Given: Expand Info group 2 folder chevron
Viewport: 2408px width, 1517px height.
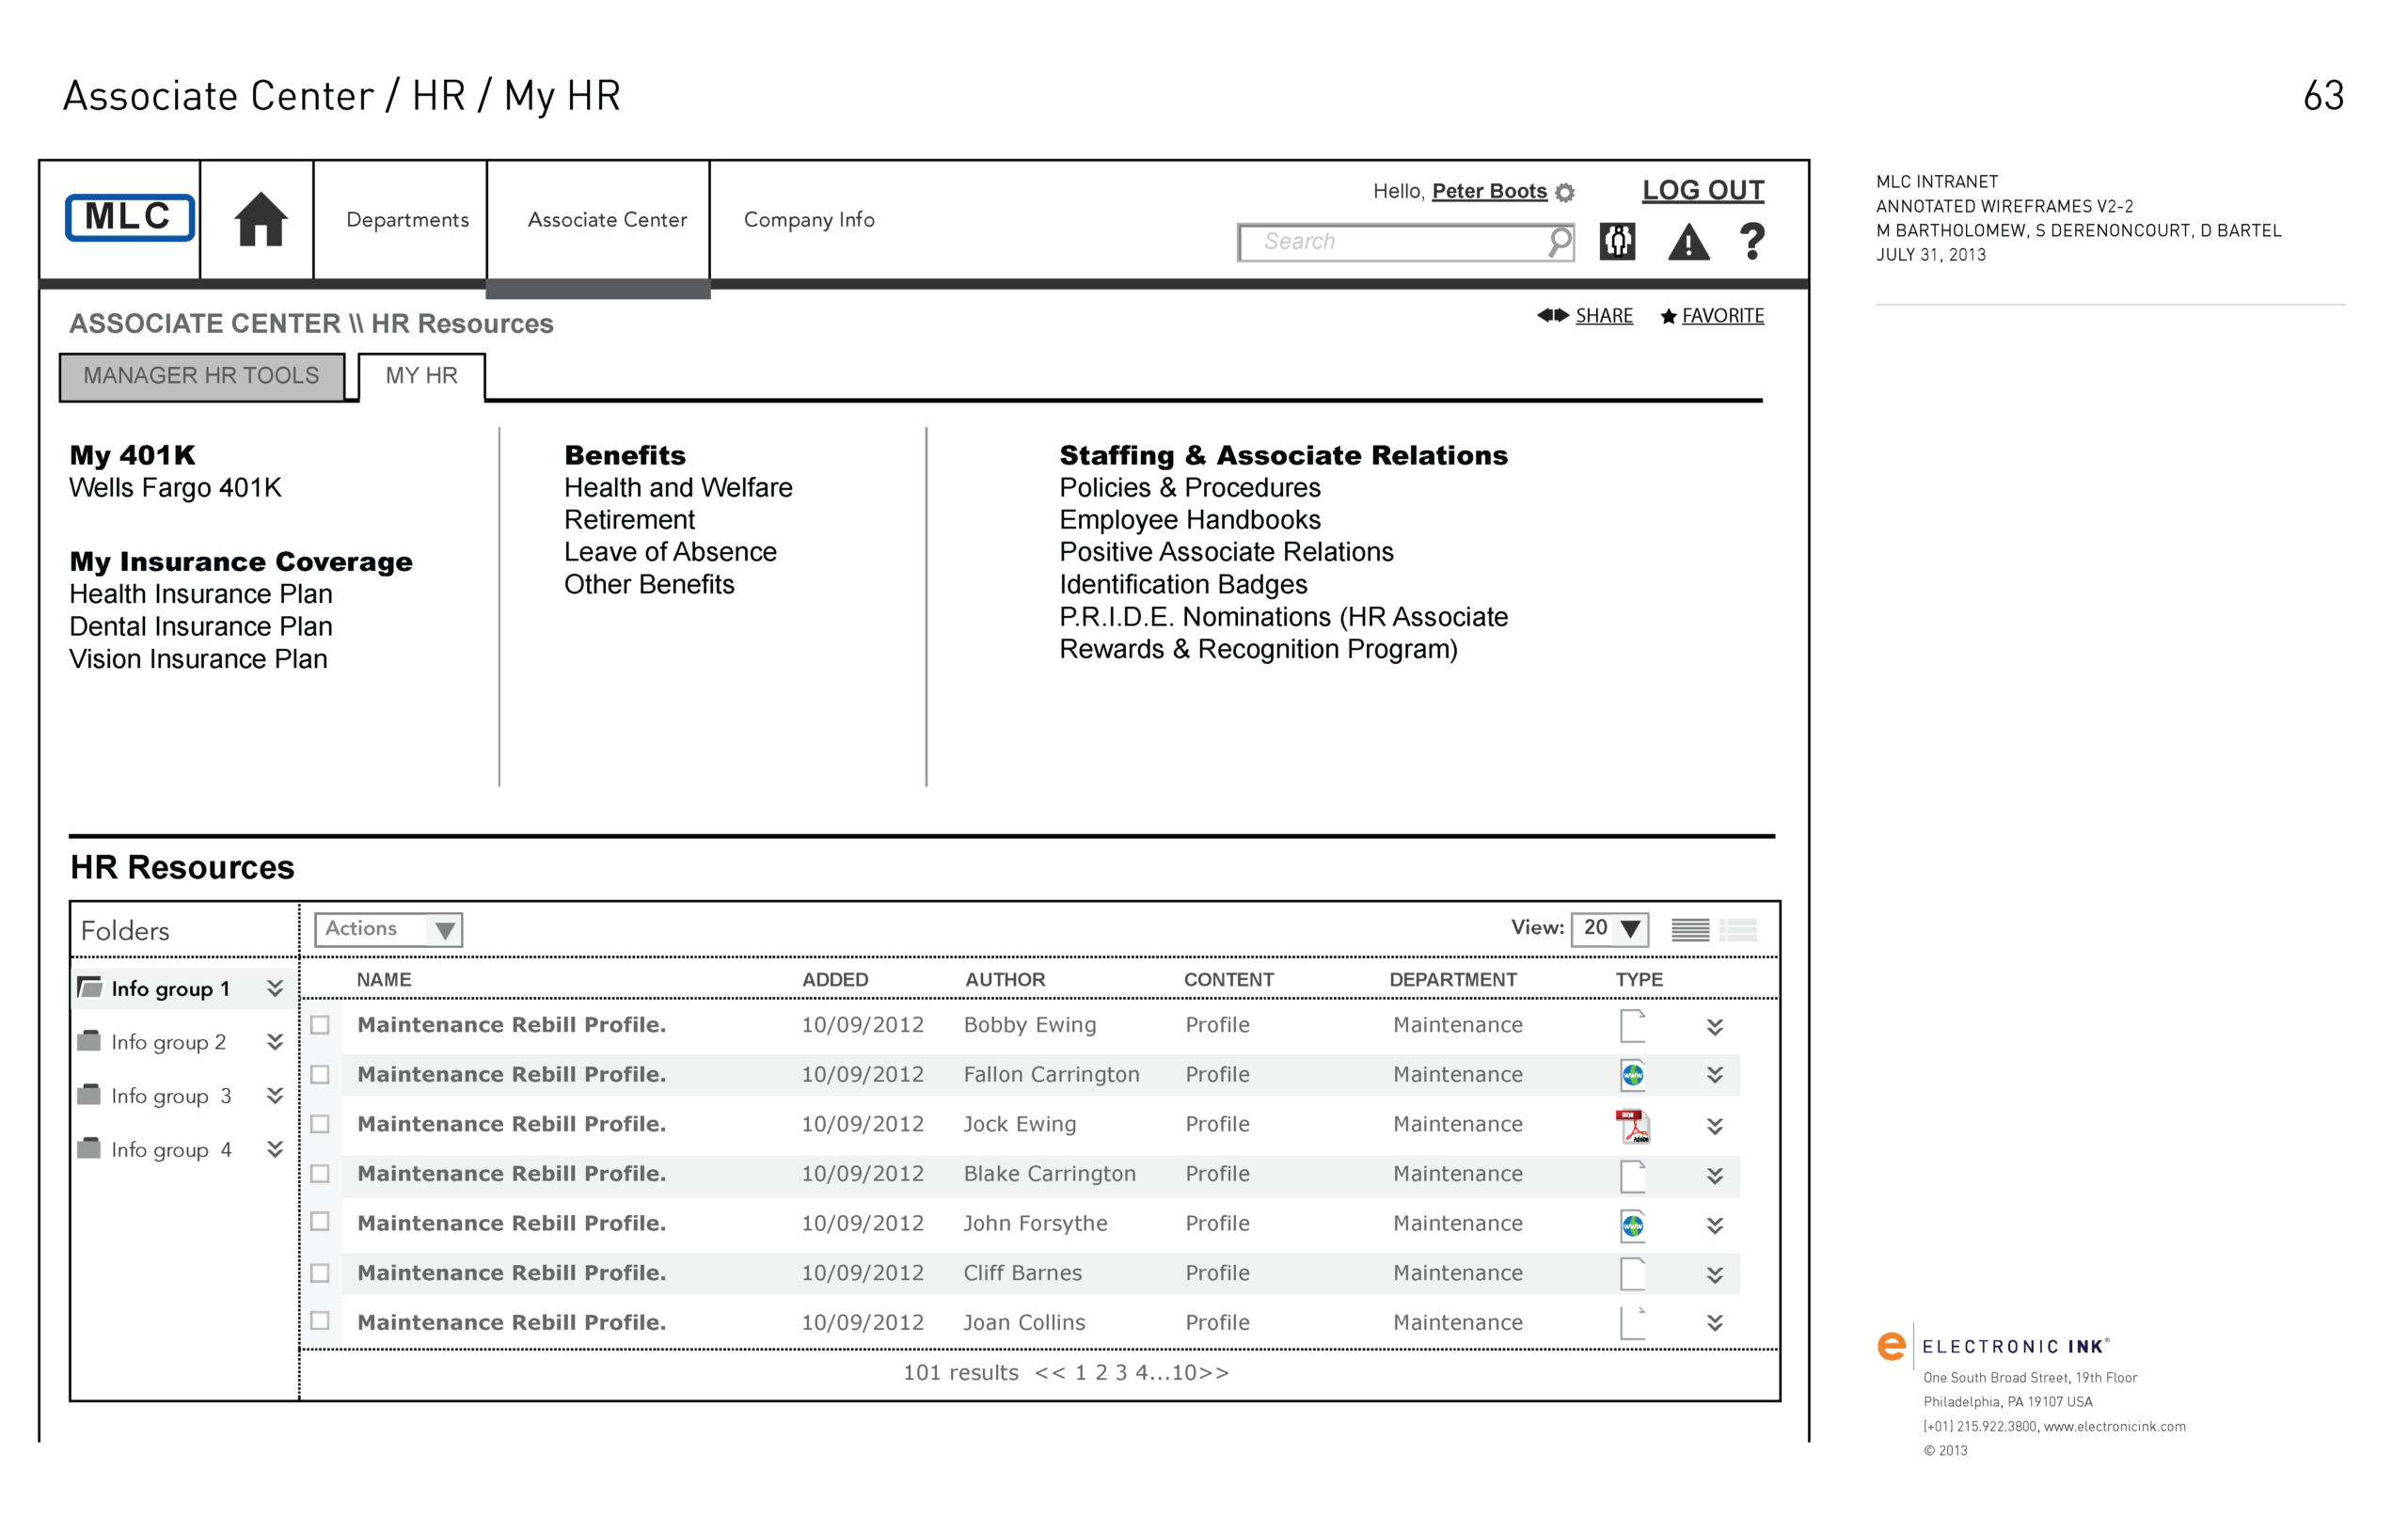Looking at the screenshot, I should pos(275,1042).
